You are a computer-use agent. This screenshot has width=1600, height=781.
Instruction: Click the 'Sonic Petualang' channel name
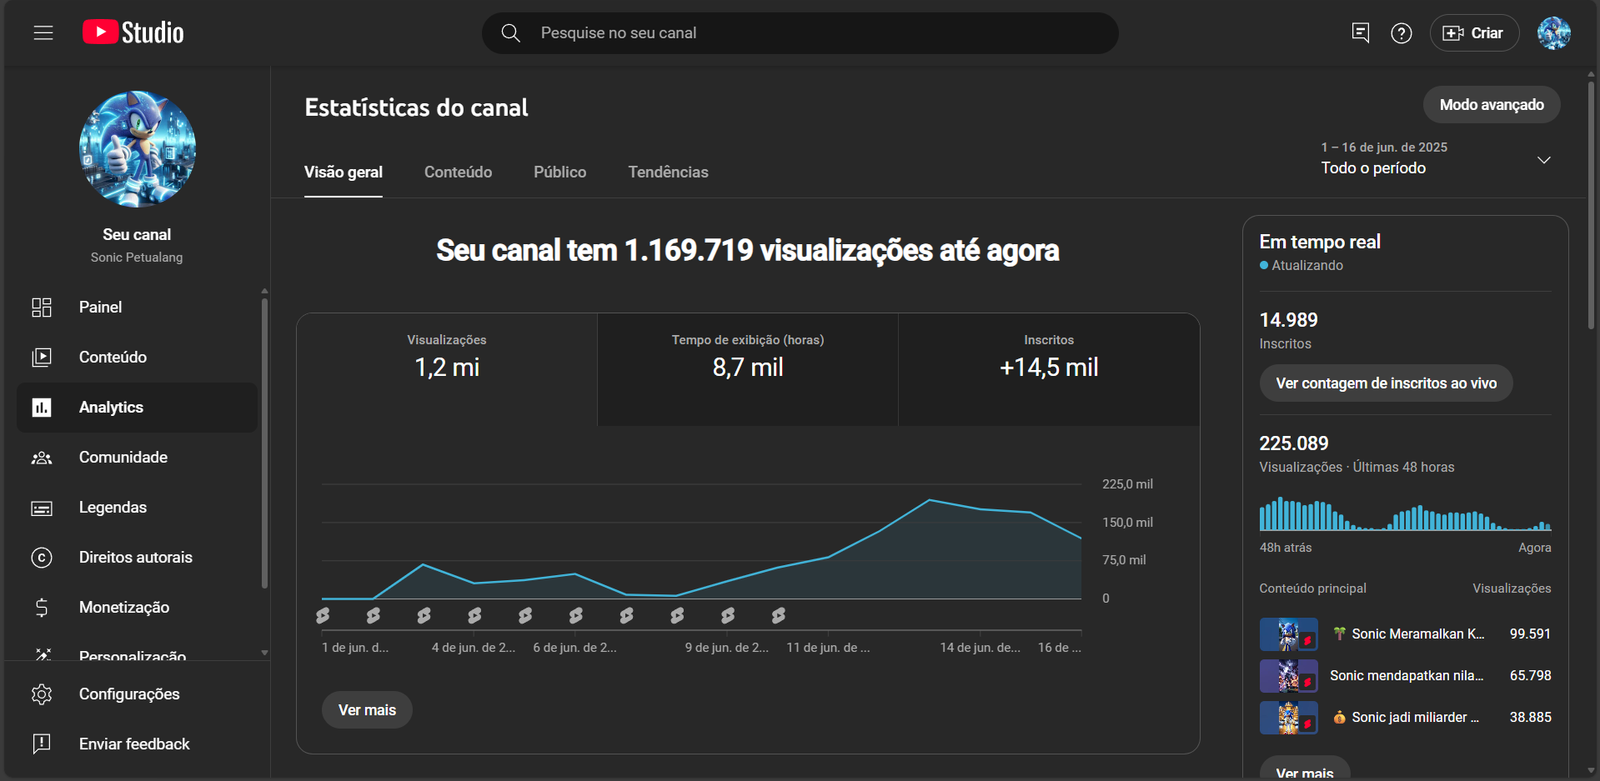click(137, 257)
